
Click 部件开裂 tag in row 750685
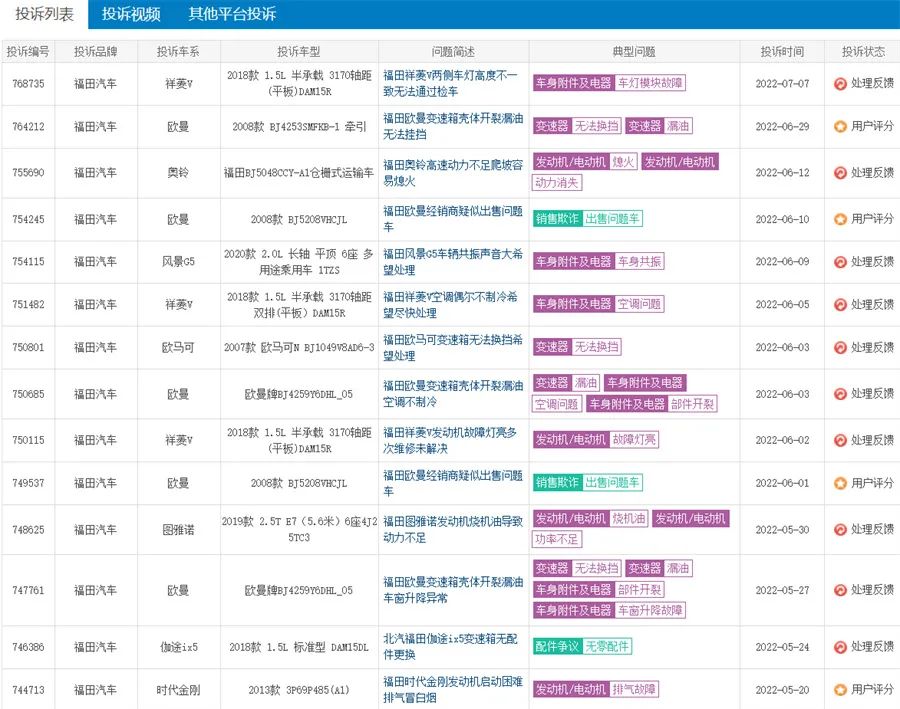692,404
